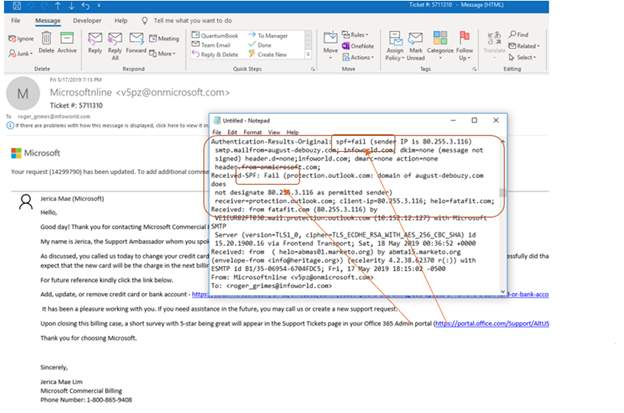Click the previous item up arrow
This screenshot has width=624, height=413.
coord(58,6)
